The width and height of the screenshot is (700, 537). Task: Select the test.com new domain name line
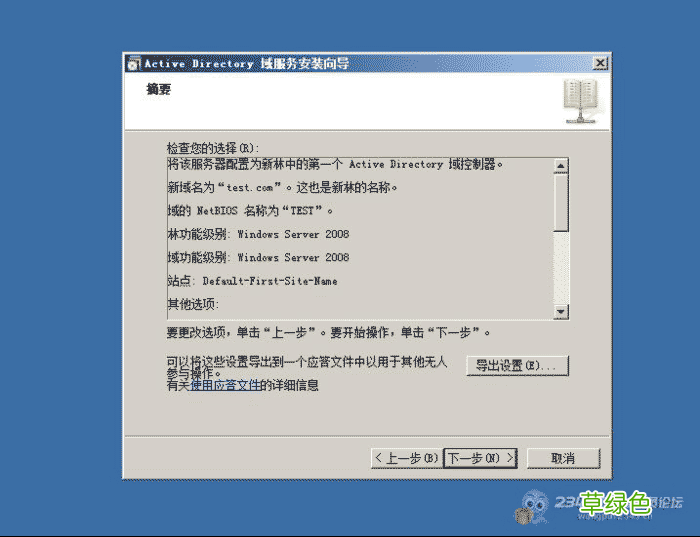(282, 187)
